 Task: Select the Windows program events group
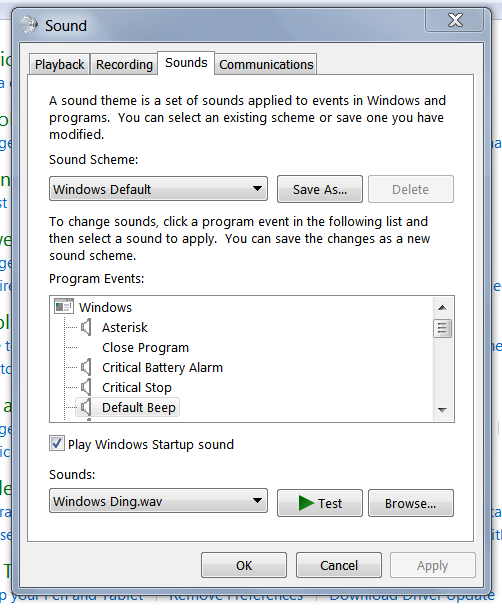pyautogui.click(x=105, y=307)
